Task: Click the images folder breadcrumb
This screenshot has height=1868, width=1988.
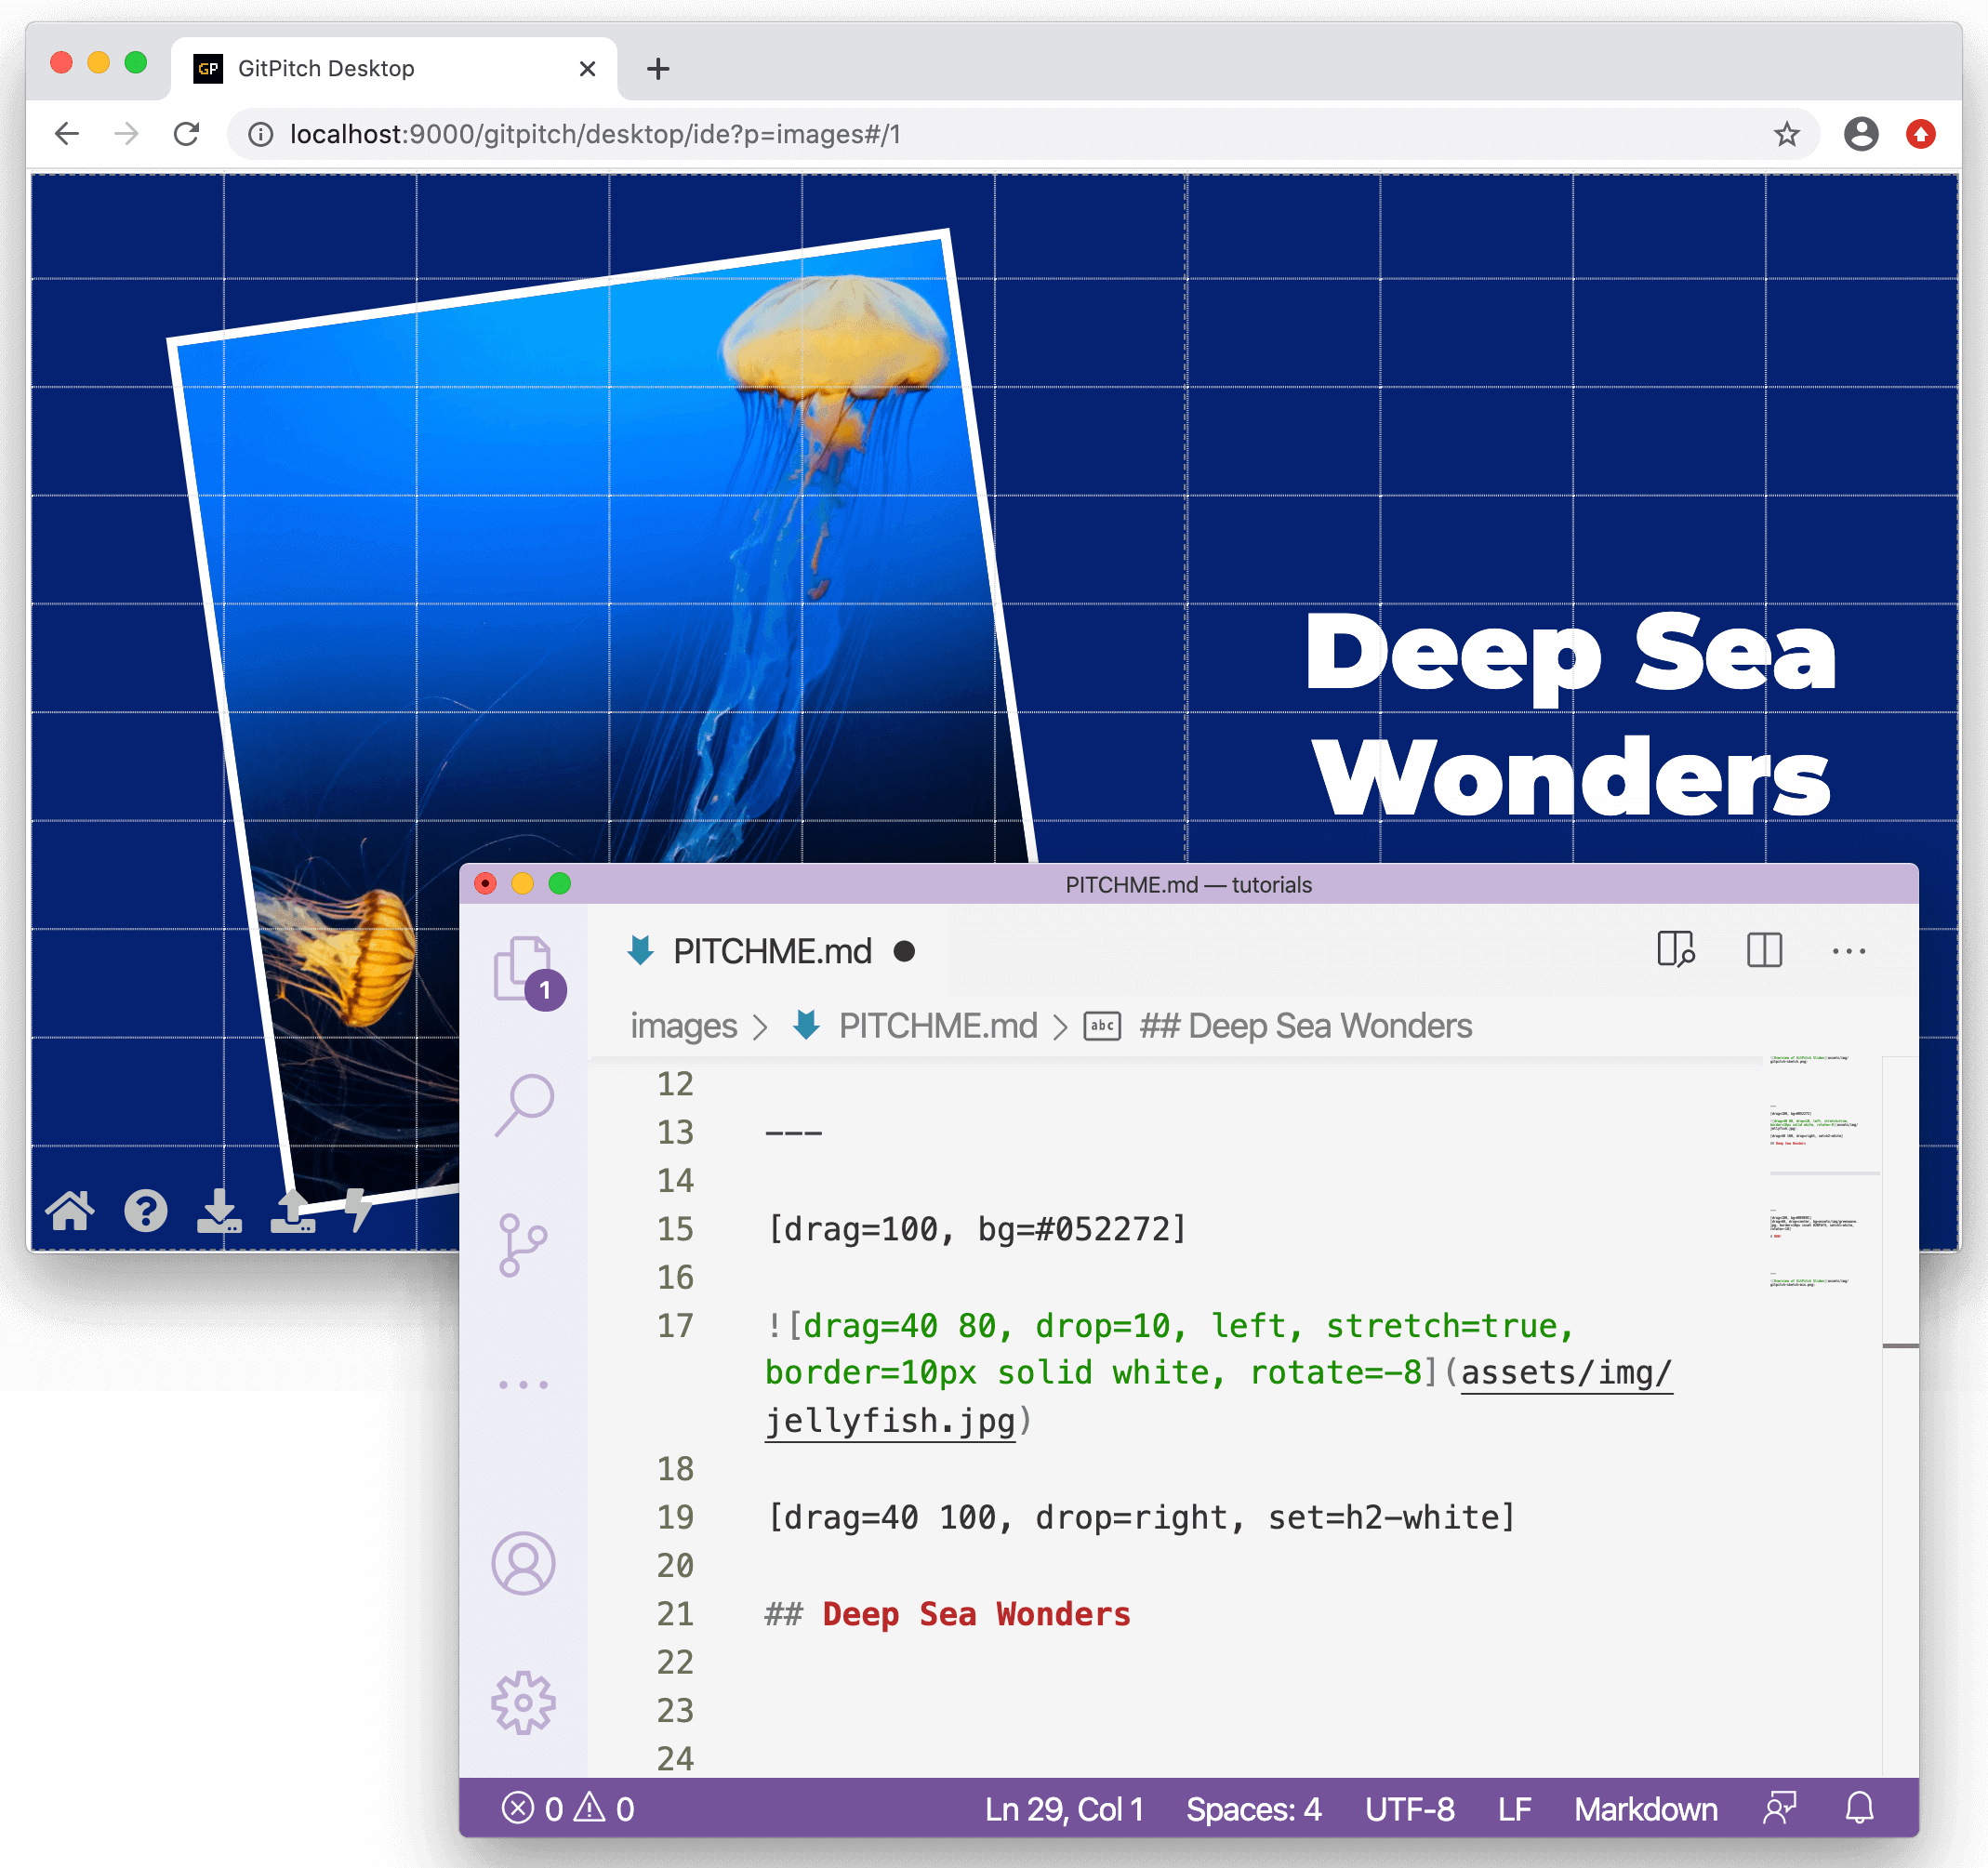Action: point(683,1026)
